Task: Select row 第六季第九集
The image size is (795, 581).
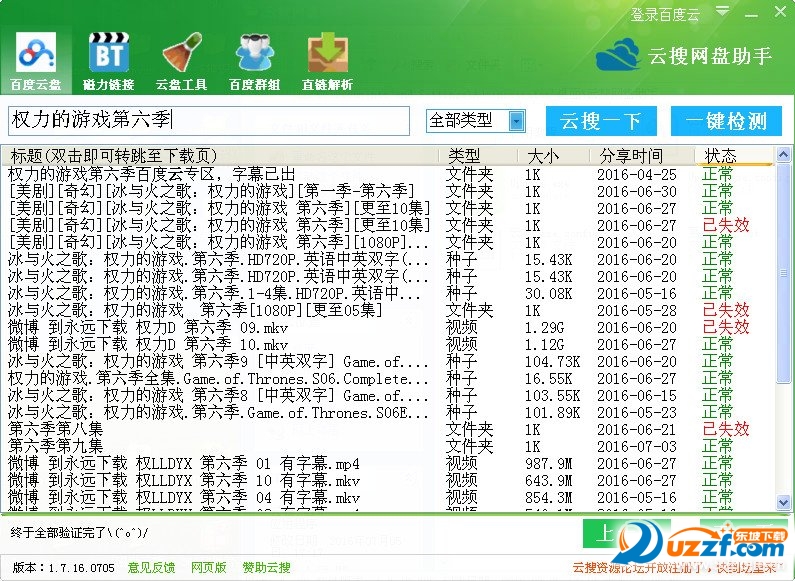Action: (x=388, y=447)
